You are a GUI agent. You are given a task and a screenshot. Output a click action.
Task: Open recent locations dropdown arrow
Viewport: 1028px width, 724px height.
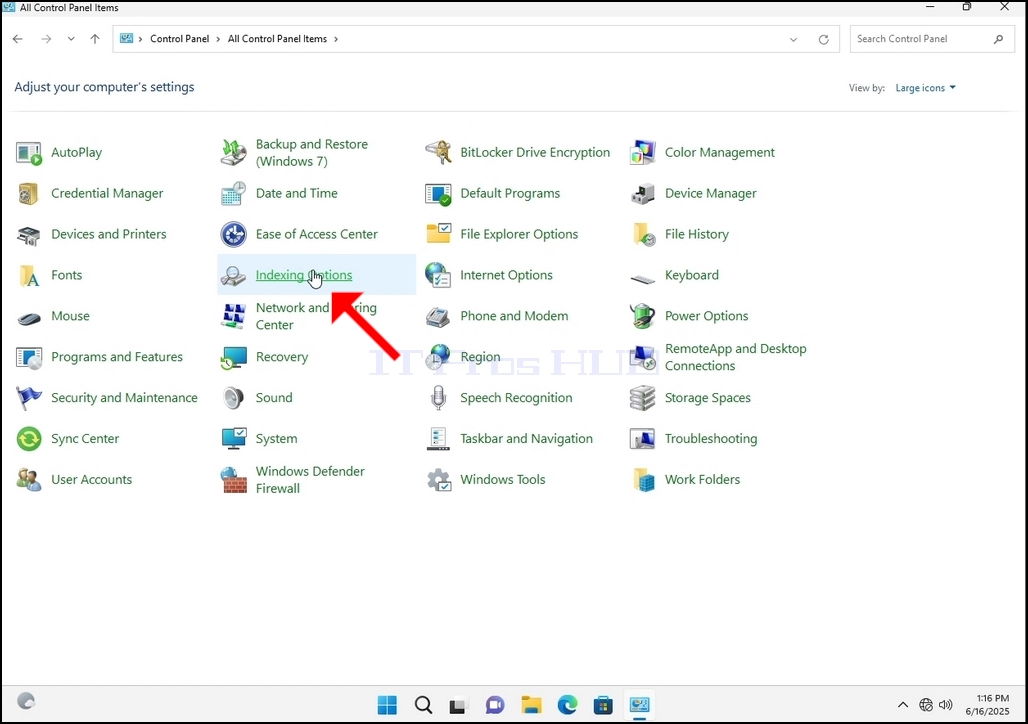click(x=71, y=39)
